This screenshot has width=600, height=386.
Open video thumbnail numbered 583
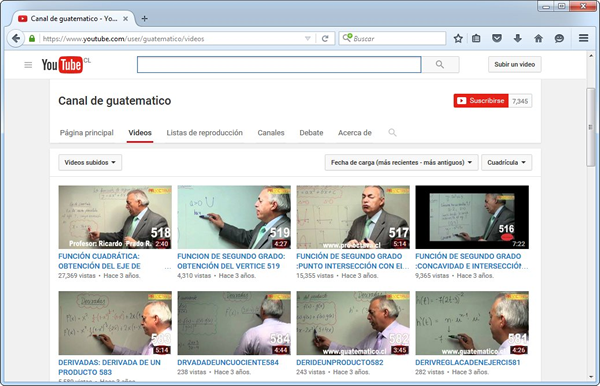(x=115, y=323)
